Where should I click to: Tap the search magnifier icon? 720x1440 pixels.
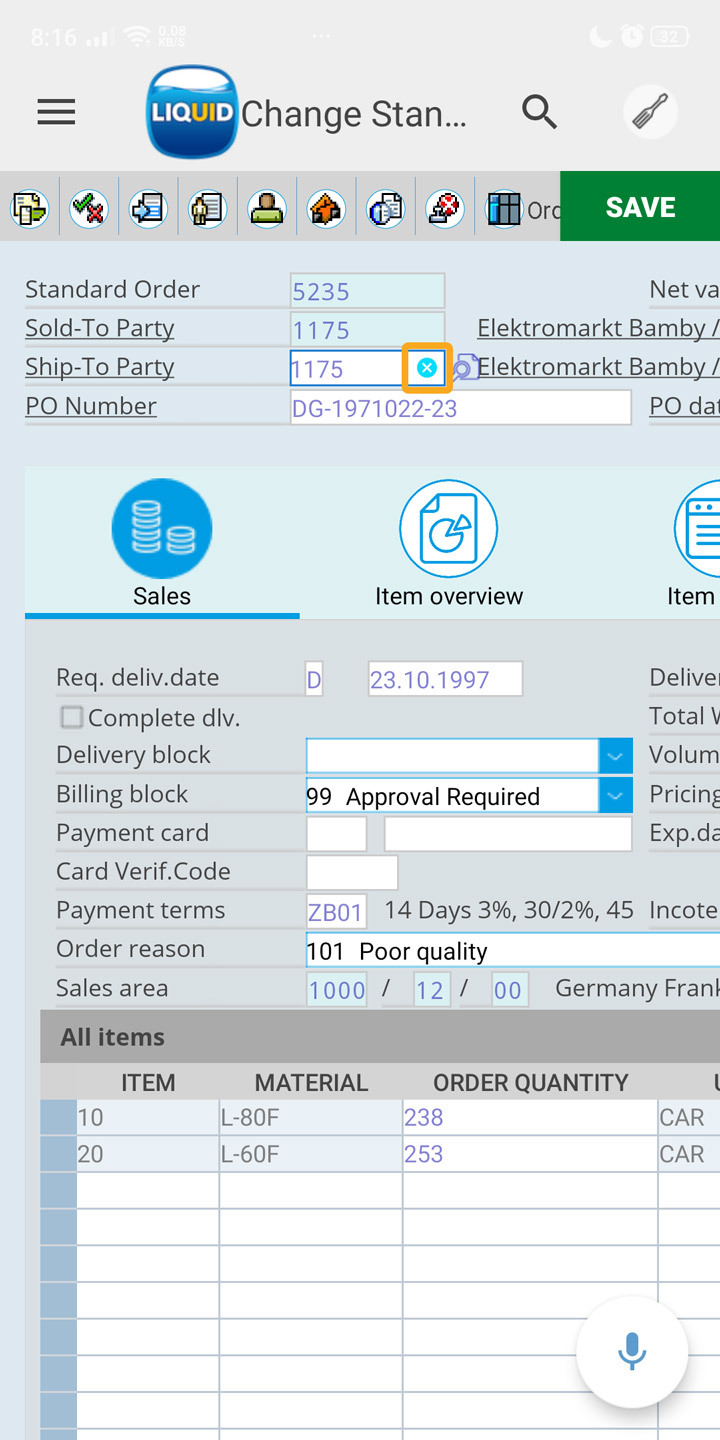pyautogui.click(x=539, y=113)
